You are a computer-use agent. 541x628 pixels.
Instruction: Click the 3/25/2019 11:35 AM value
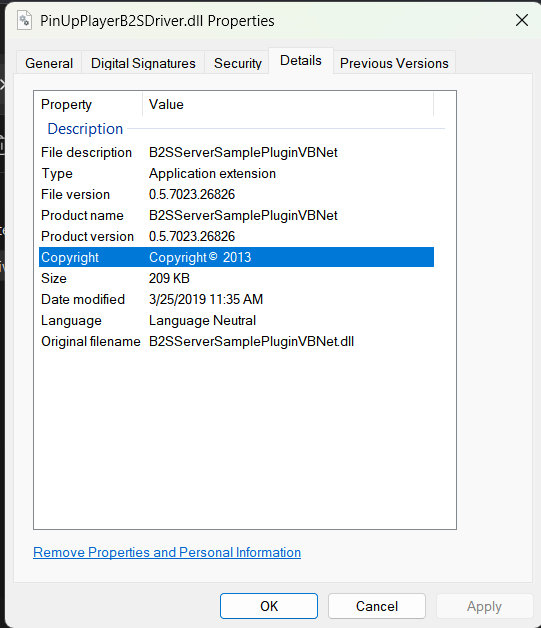point(206,299)
